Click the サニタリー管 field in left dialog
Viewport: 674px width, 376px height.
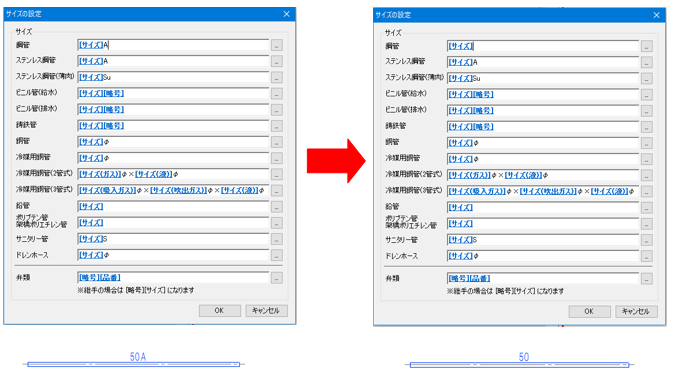(x=173, y=239)
